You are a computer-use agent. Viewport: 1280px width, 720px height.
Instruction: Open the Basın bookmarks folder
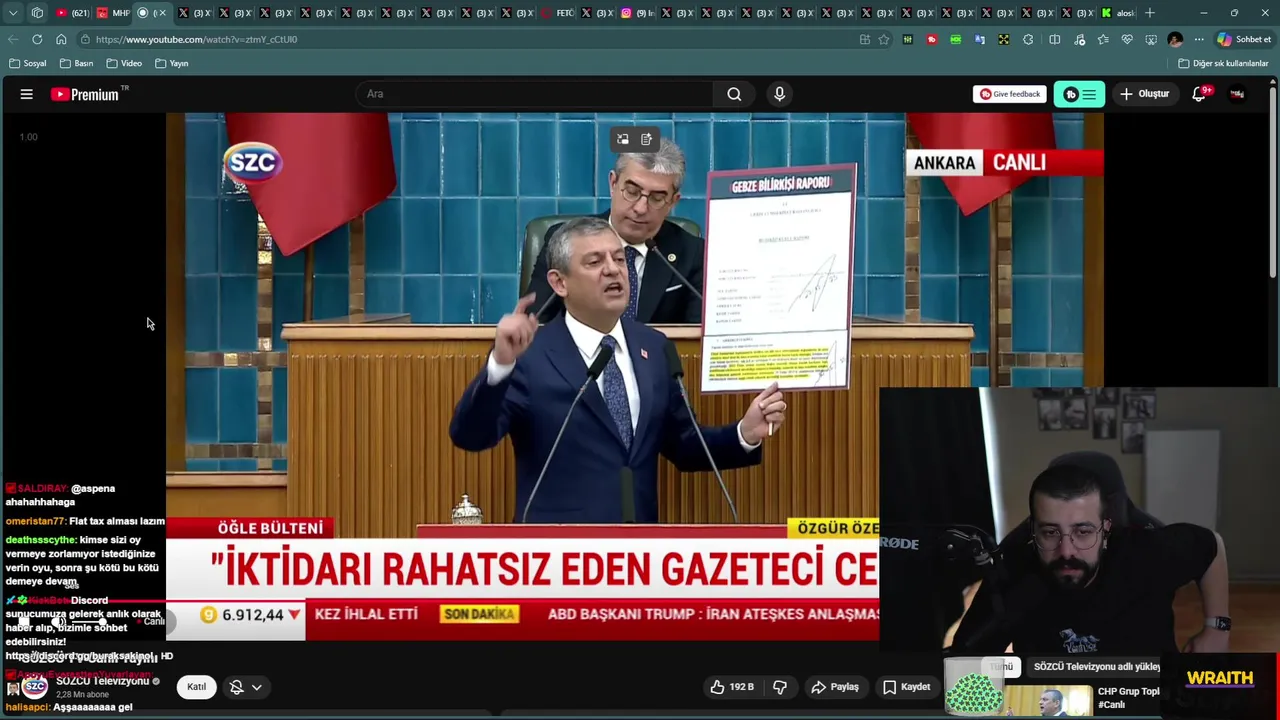[x=77, y=63]
